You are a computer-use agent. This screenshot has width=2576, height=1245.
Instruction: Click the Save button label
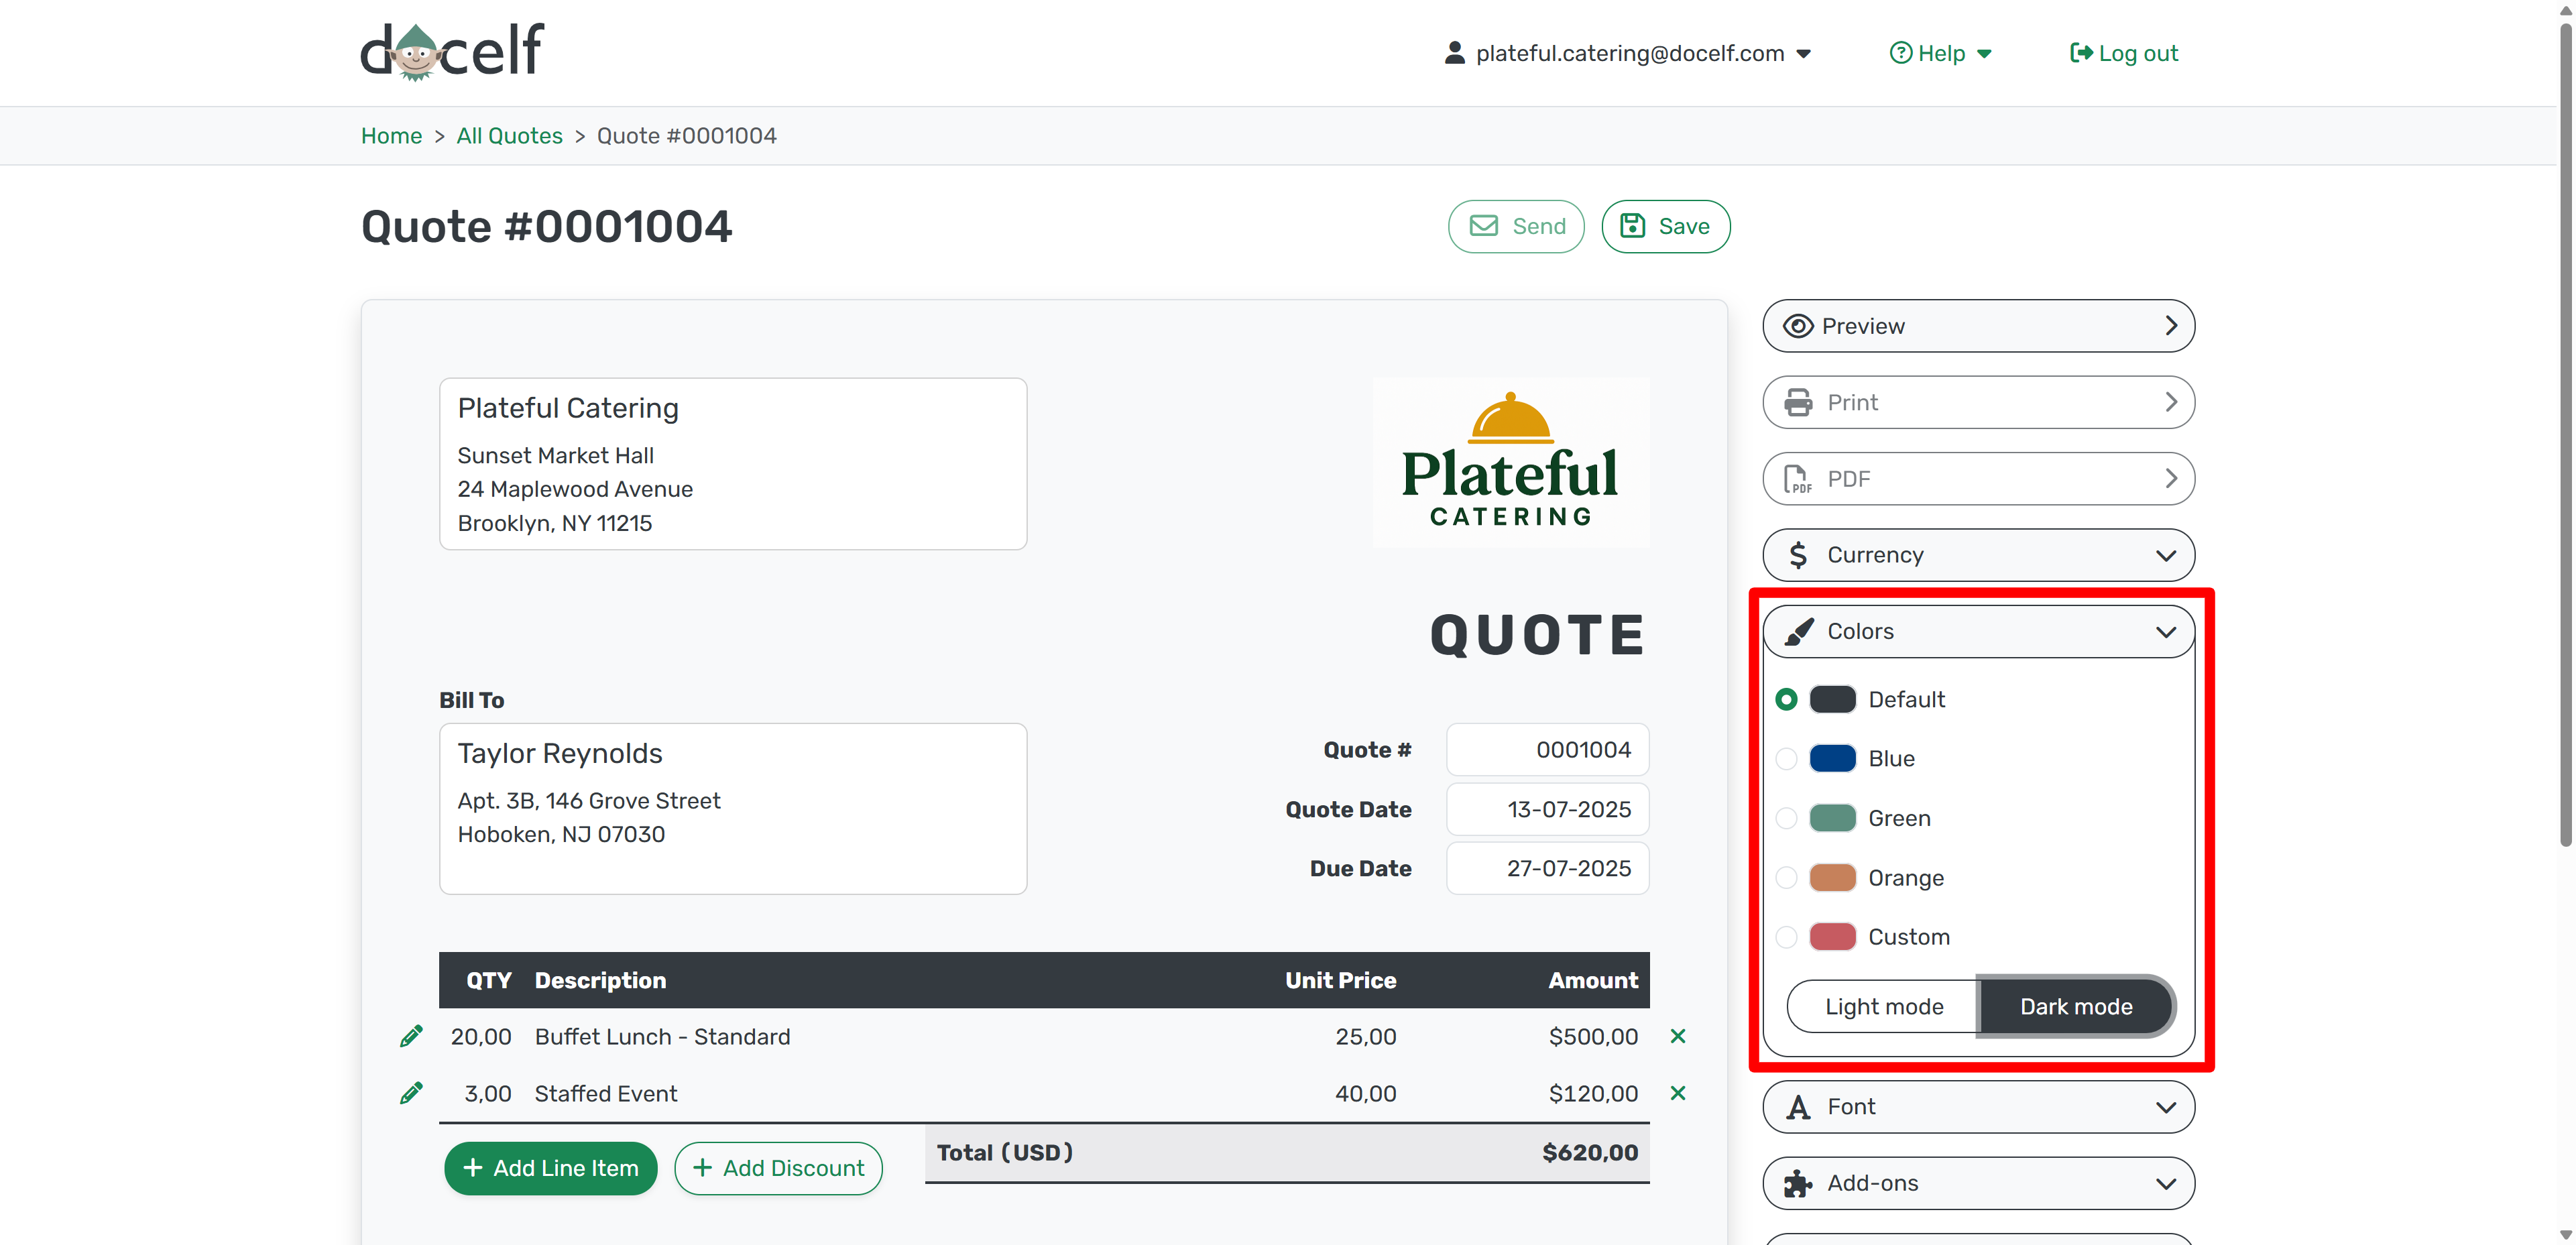(x=1684, y=226)
